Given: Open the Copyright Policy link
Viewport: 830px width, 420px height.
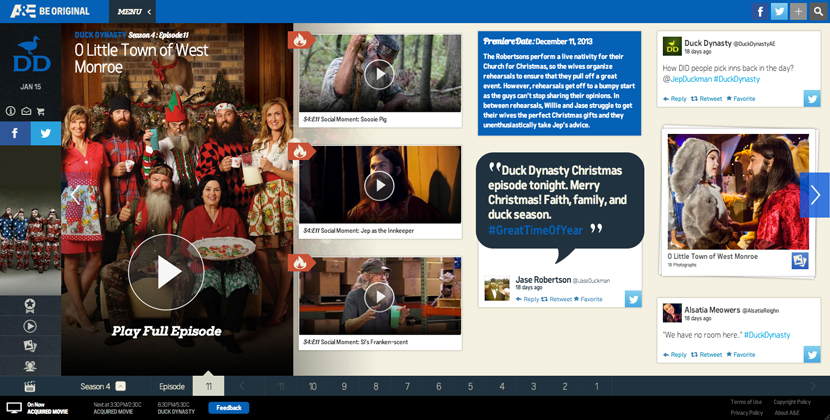Looking at the screenshot, I should (792, 402).
